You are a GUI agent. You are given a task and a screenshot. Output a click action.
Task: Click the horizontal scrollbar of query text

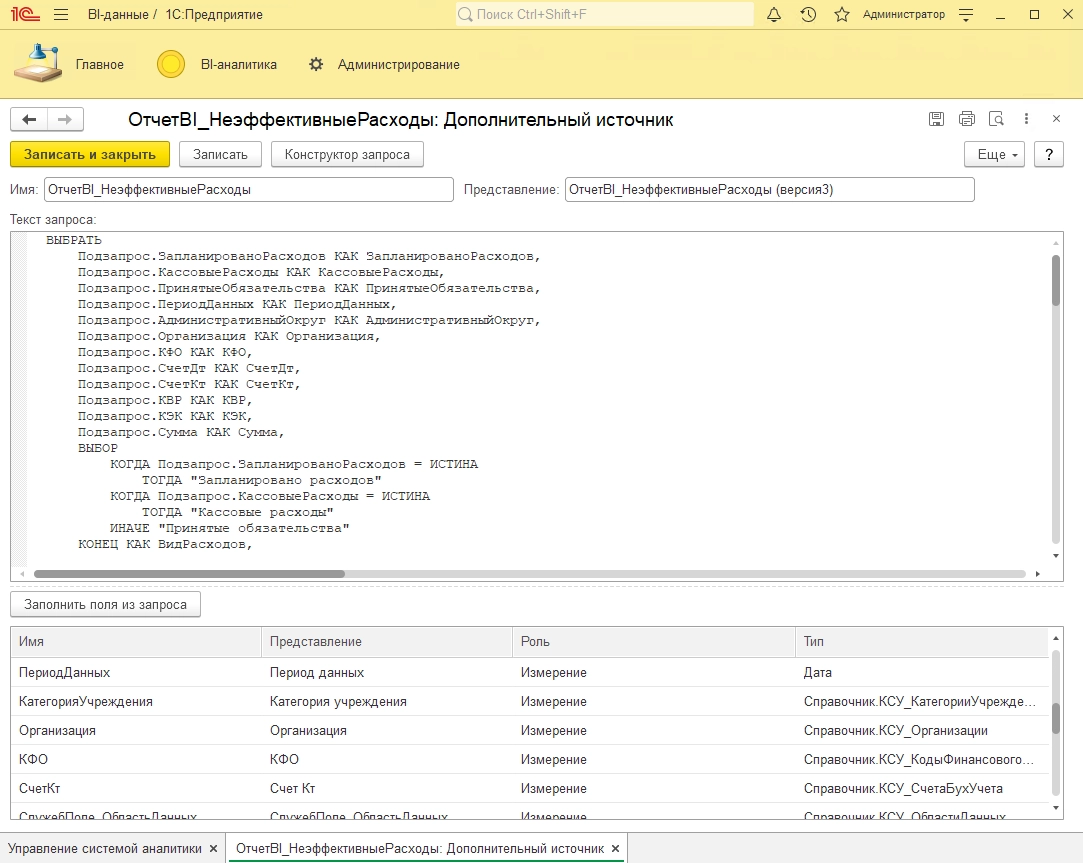190,574
